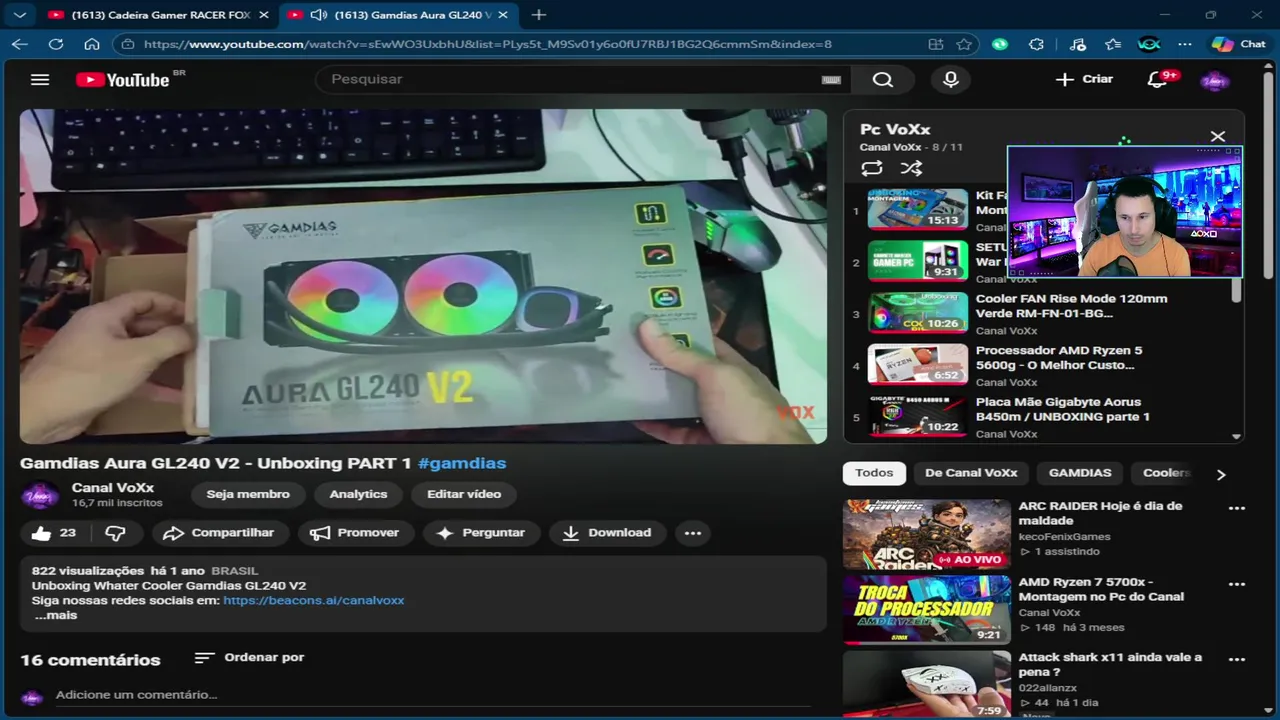
Task: Add this page to favorites with star
Action: [964, 44]
